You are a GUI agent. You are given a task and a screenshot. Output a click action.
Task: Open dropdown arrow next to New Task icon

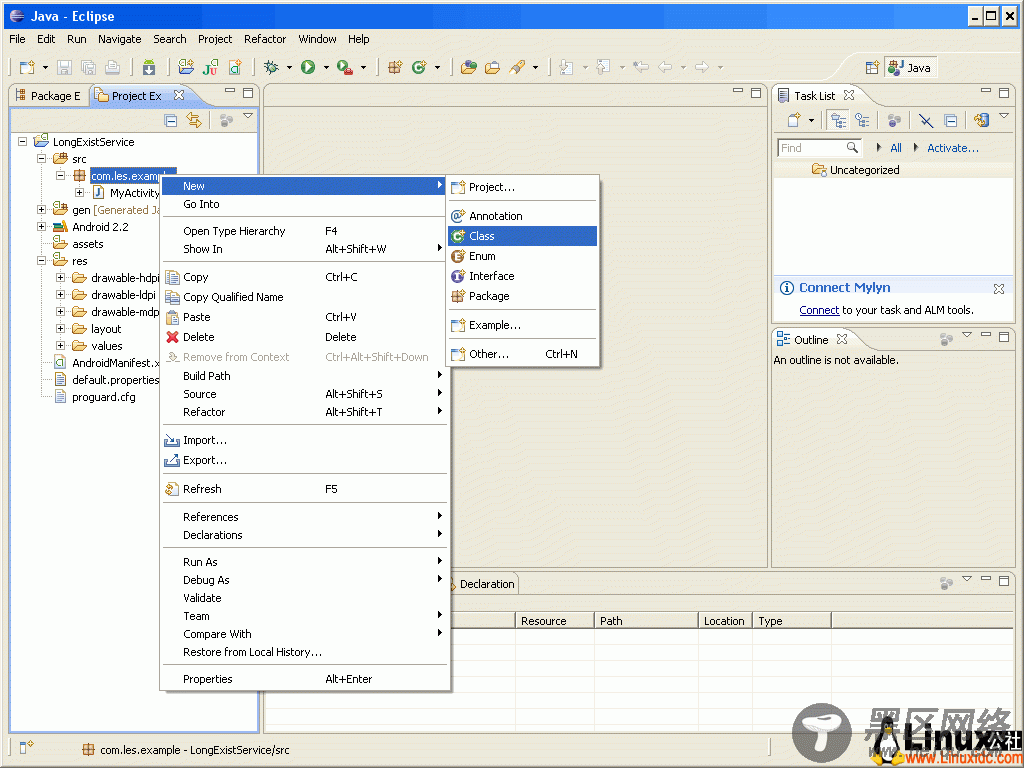(811, 120)
